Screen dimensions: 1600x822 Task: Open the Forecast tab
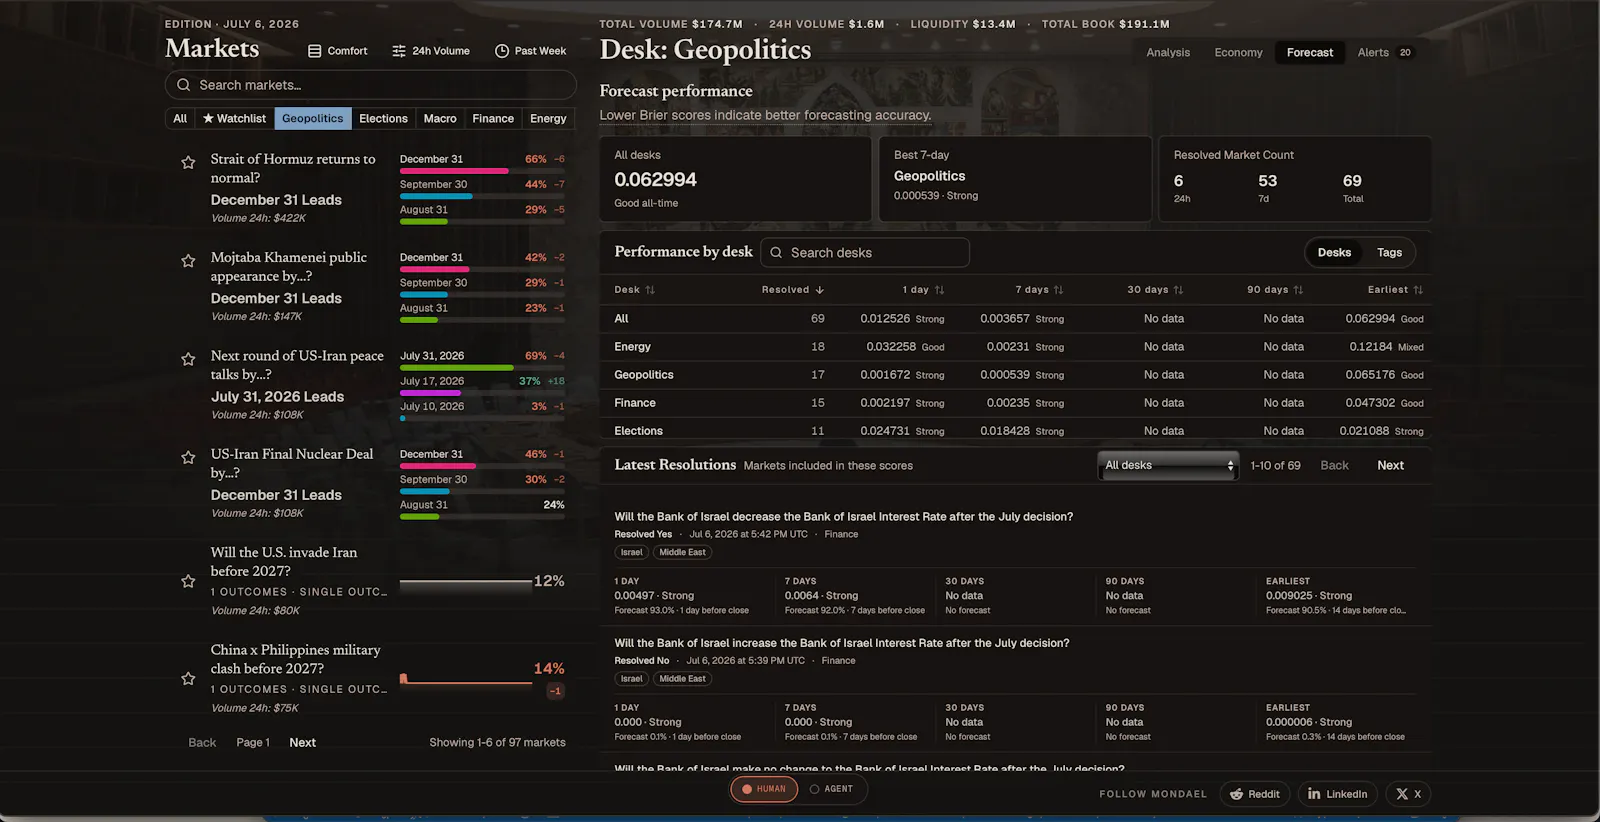(x=1310, y=52)
